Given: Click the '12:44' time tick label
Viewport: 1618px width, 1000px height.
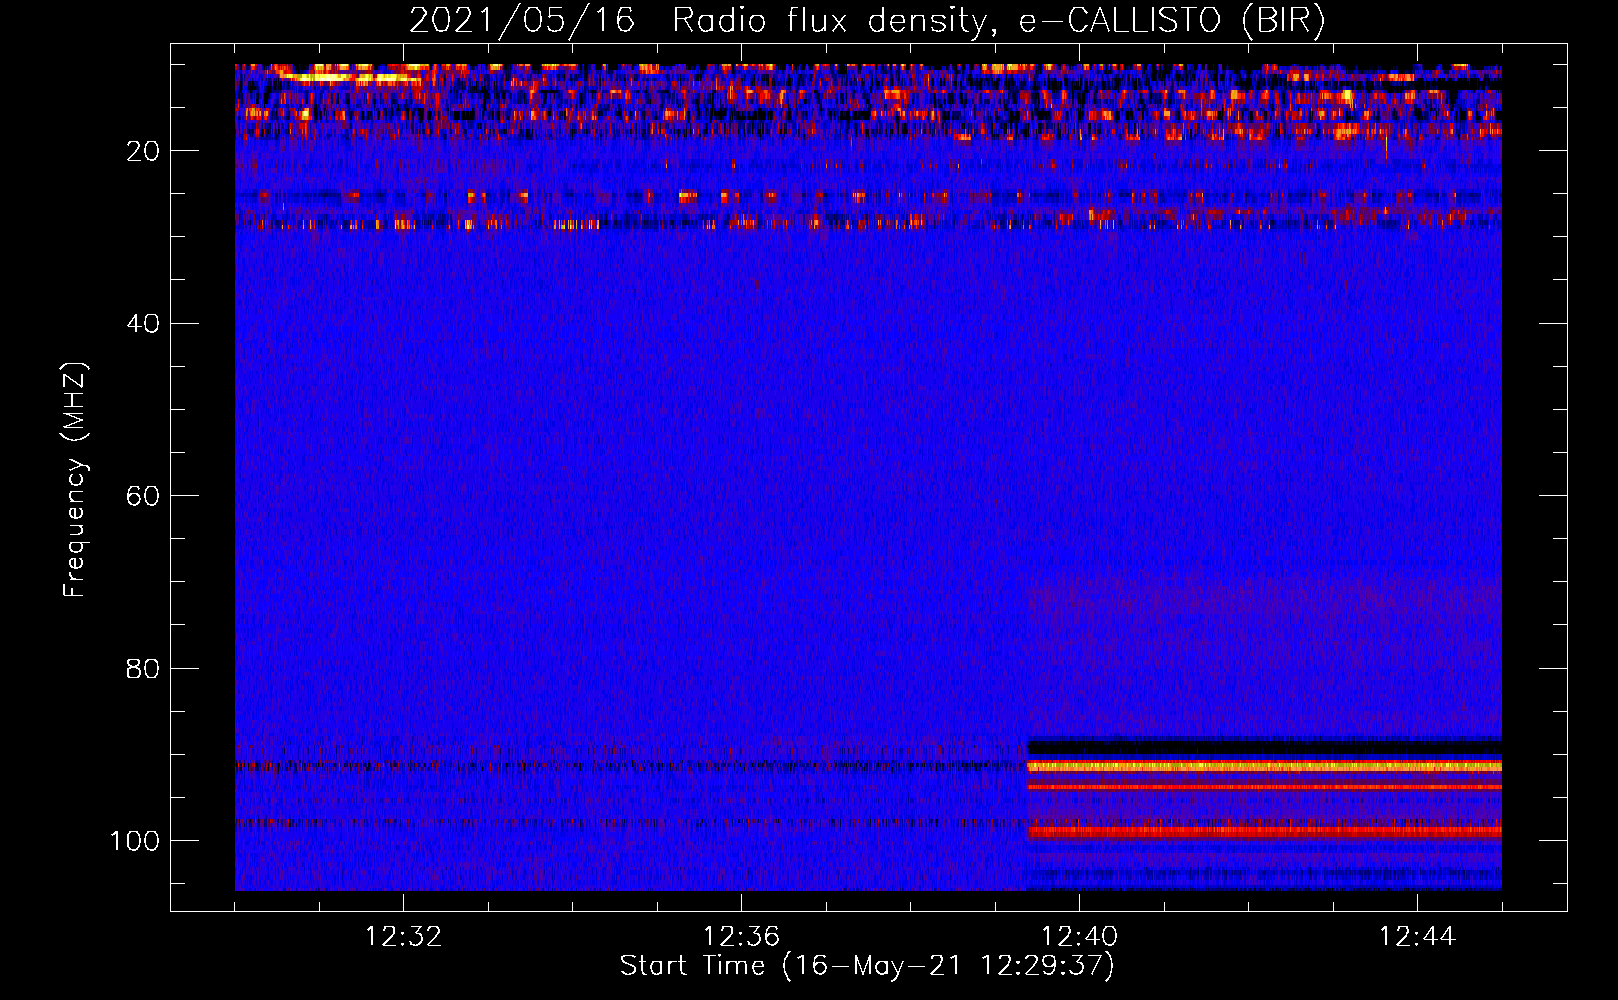Looking at the screenshot, I should pyautogui.click(x=1417, y=937).
